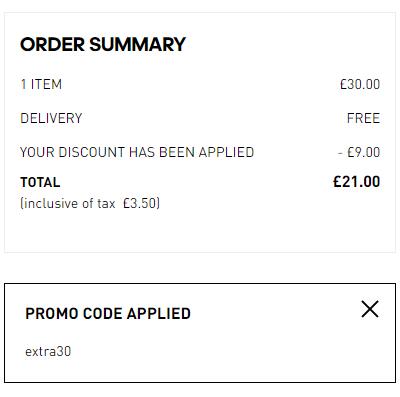Viewport: 400px width, 397px height.
Task: Select the ORDER SUMMARY heading
Action: pyautogui.click(x=103, y=44)
